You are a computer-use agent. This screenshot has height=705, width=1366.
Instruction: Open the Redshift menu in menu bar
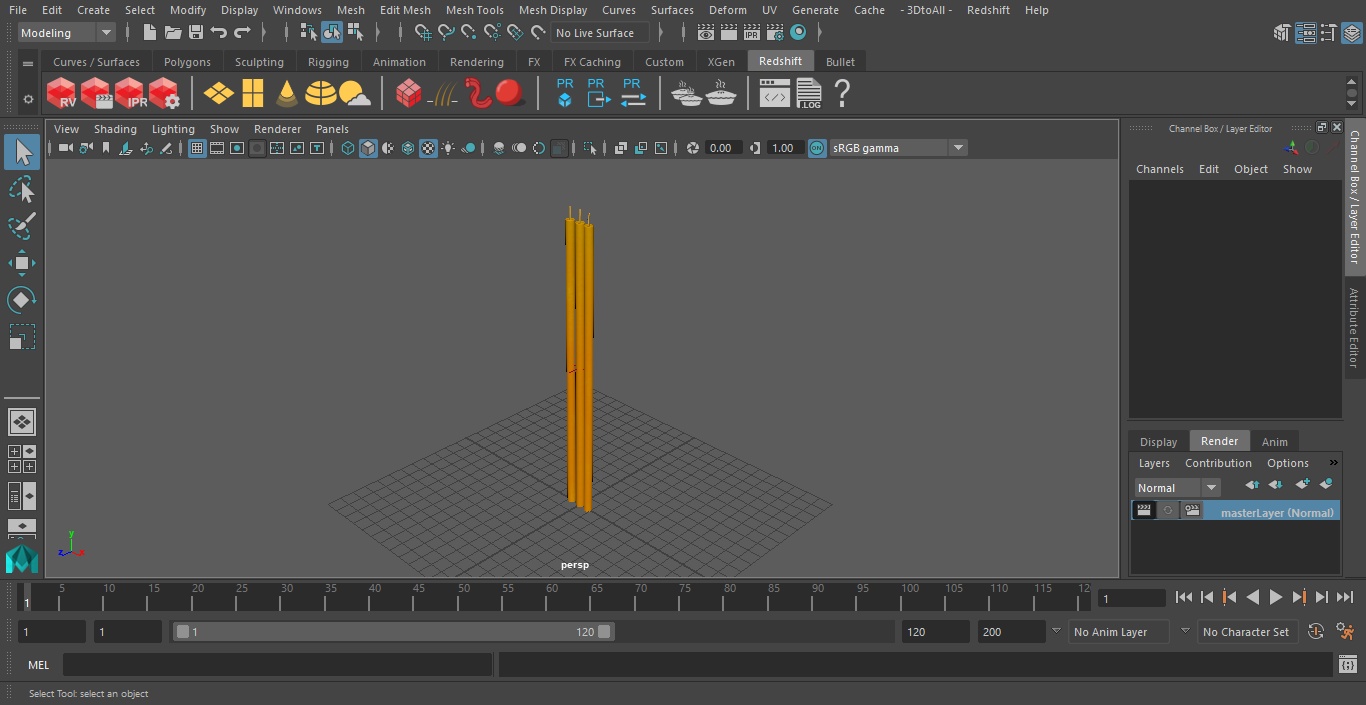tap(988, 10)
